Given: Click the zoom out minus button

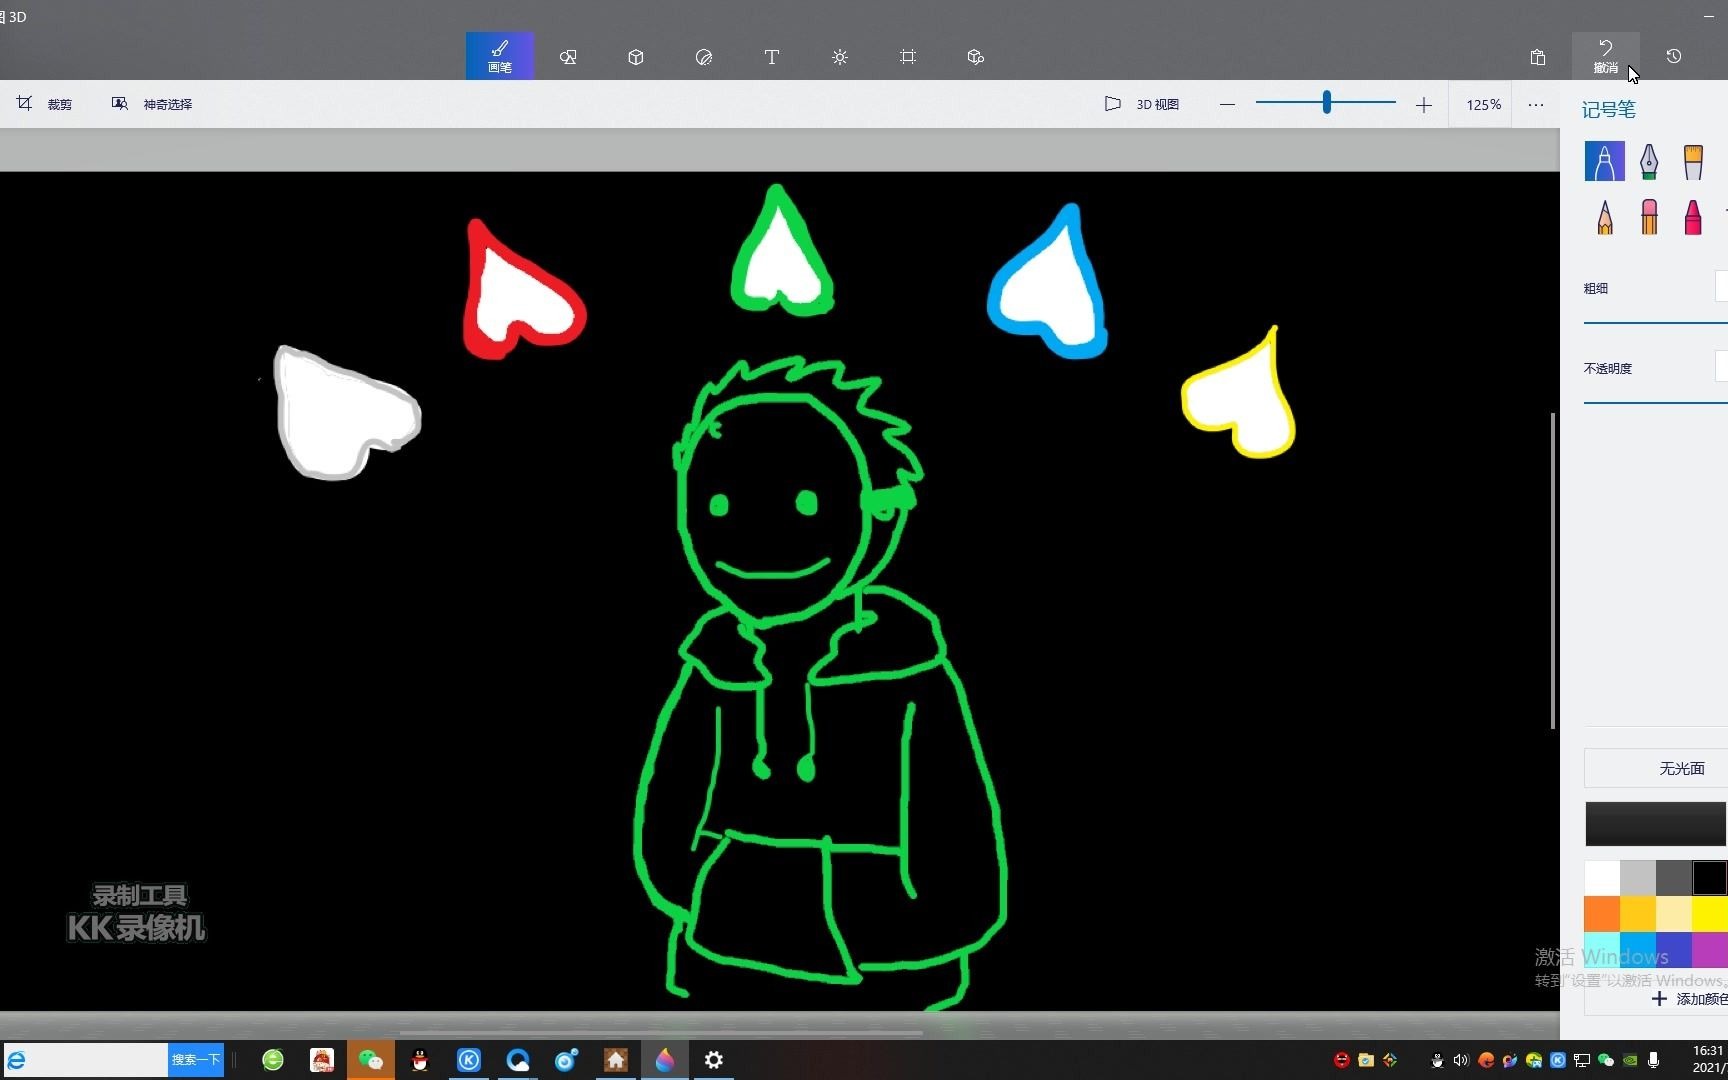Looking at the screenshot, I should click(1227, 104).
